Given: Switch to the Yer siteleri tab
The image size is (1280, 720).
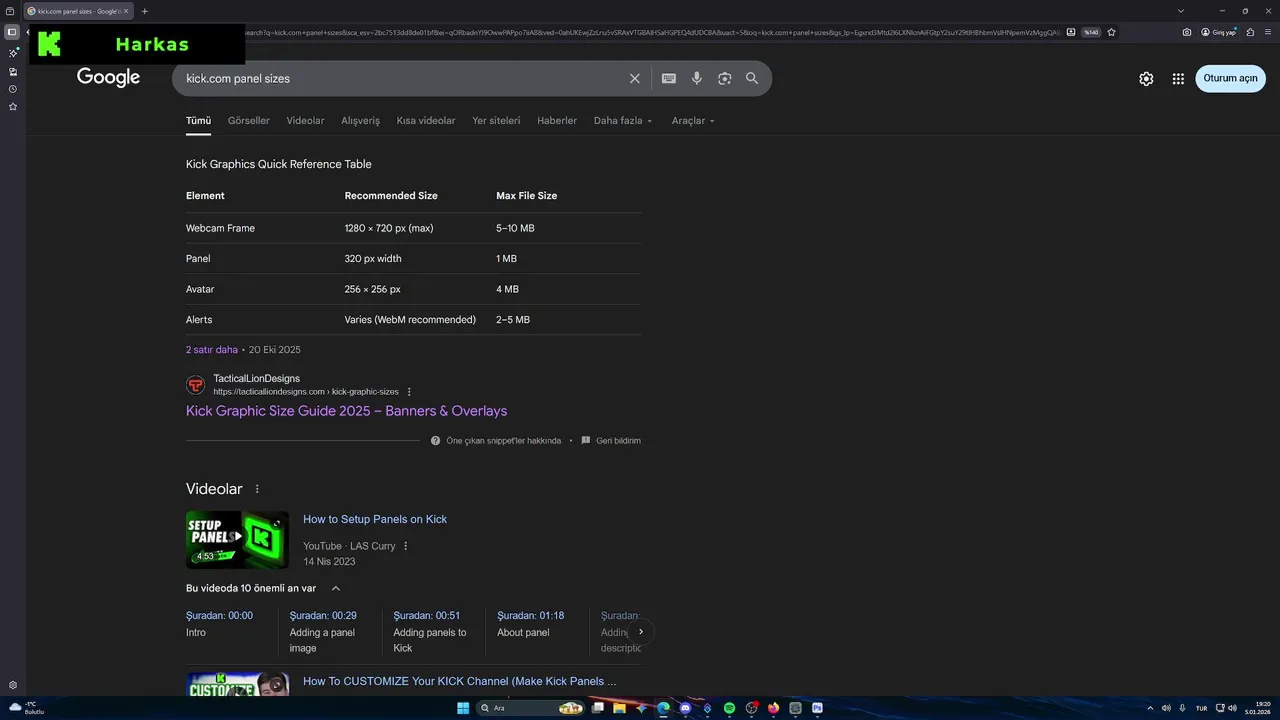Looking at the screenshot, I should 496,120.
